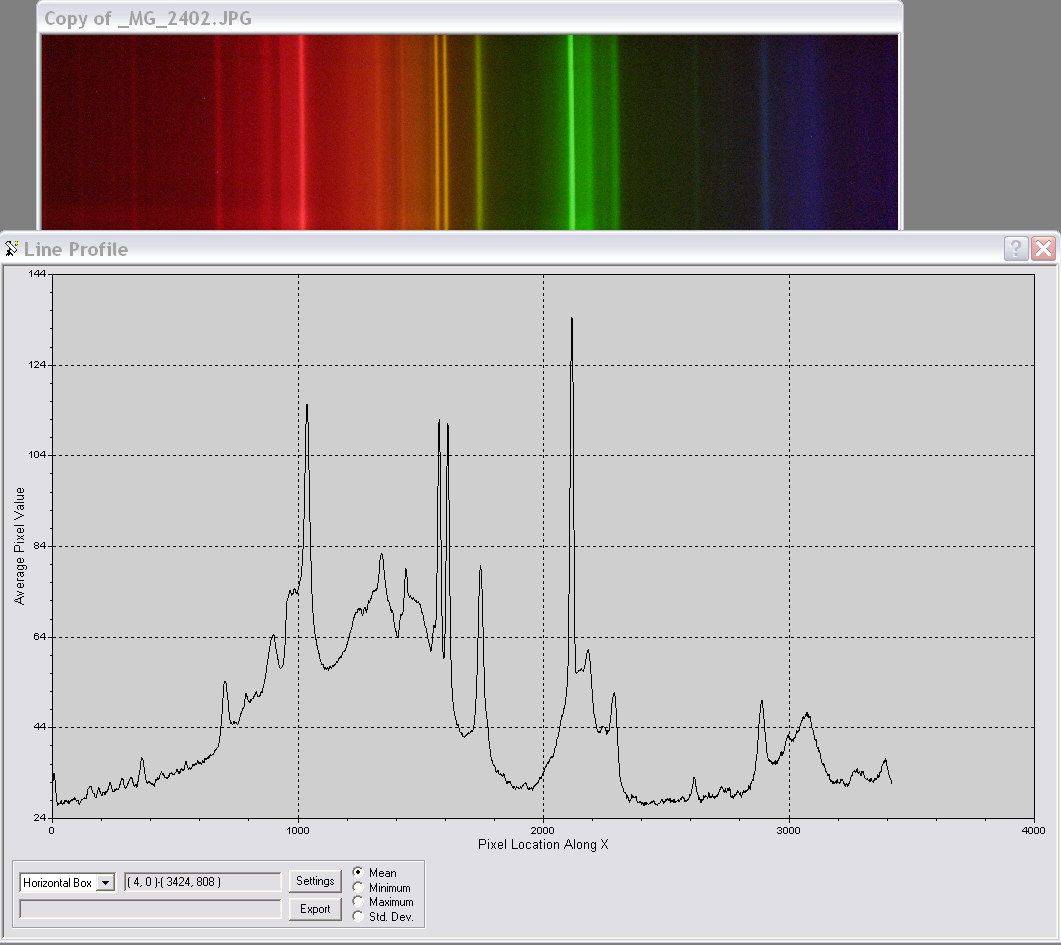
Task: Click the empty field beside the Export button
Action: click(150, 909)
